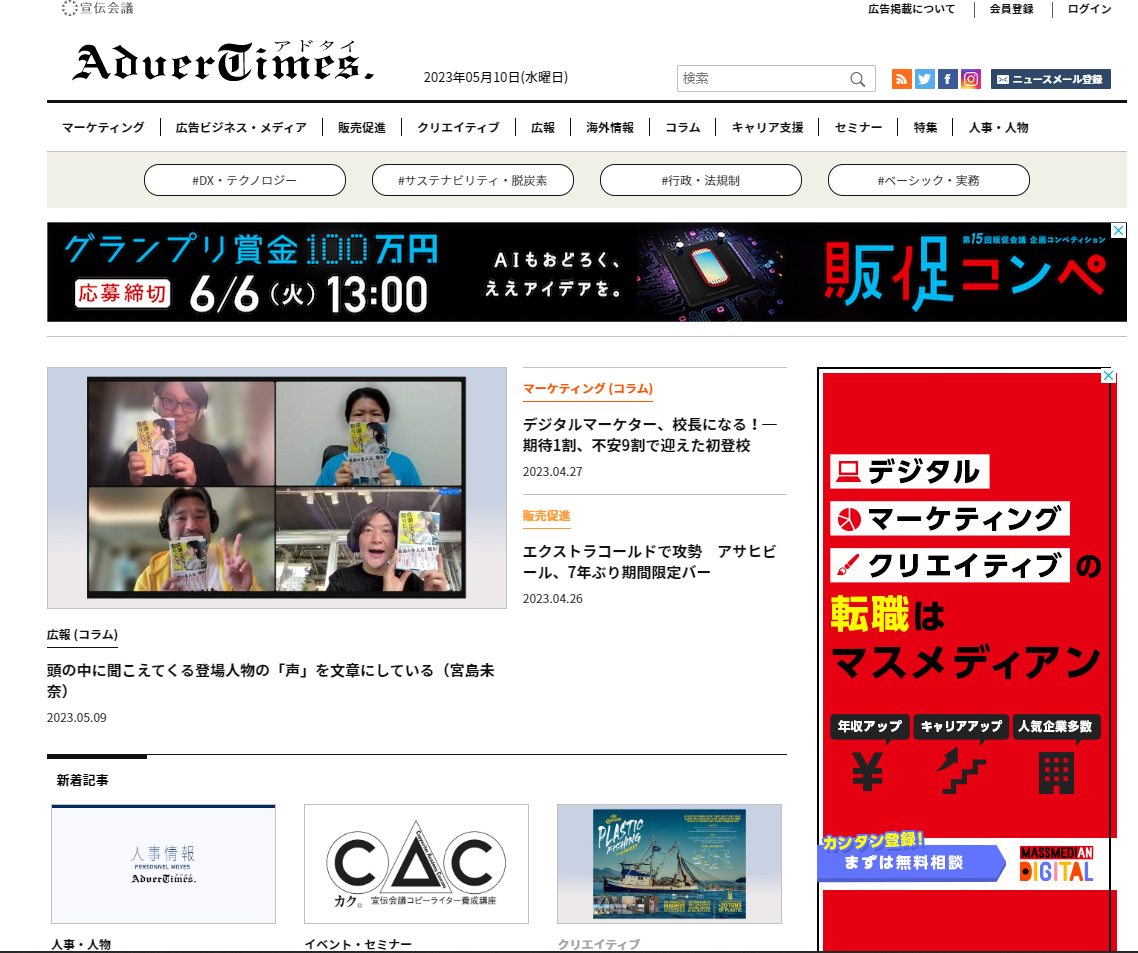
Task: Open the セミナー menu item
Action: click(857, 127)
